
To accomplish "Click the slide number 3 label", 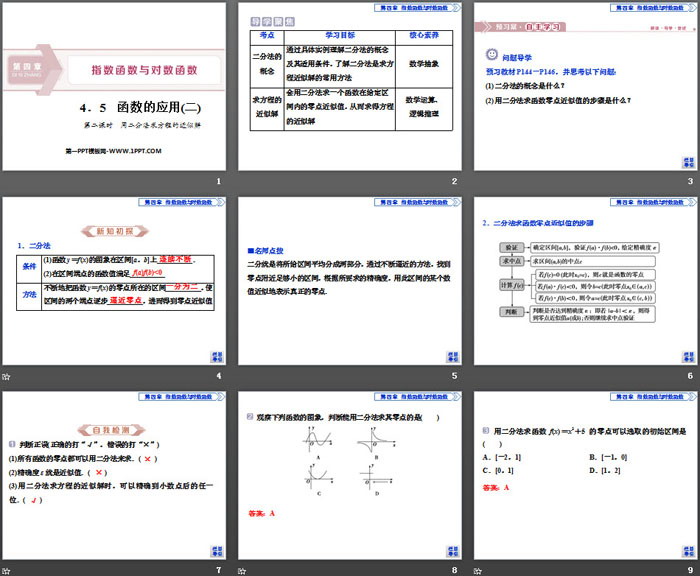I will click(690, 181).
